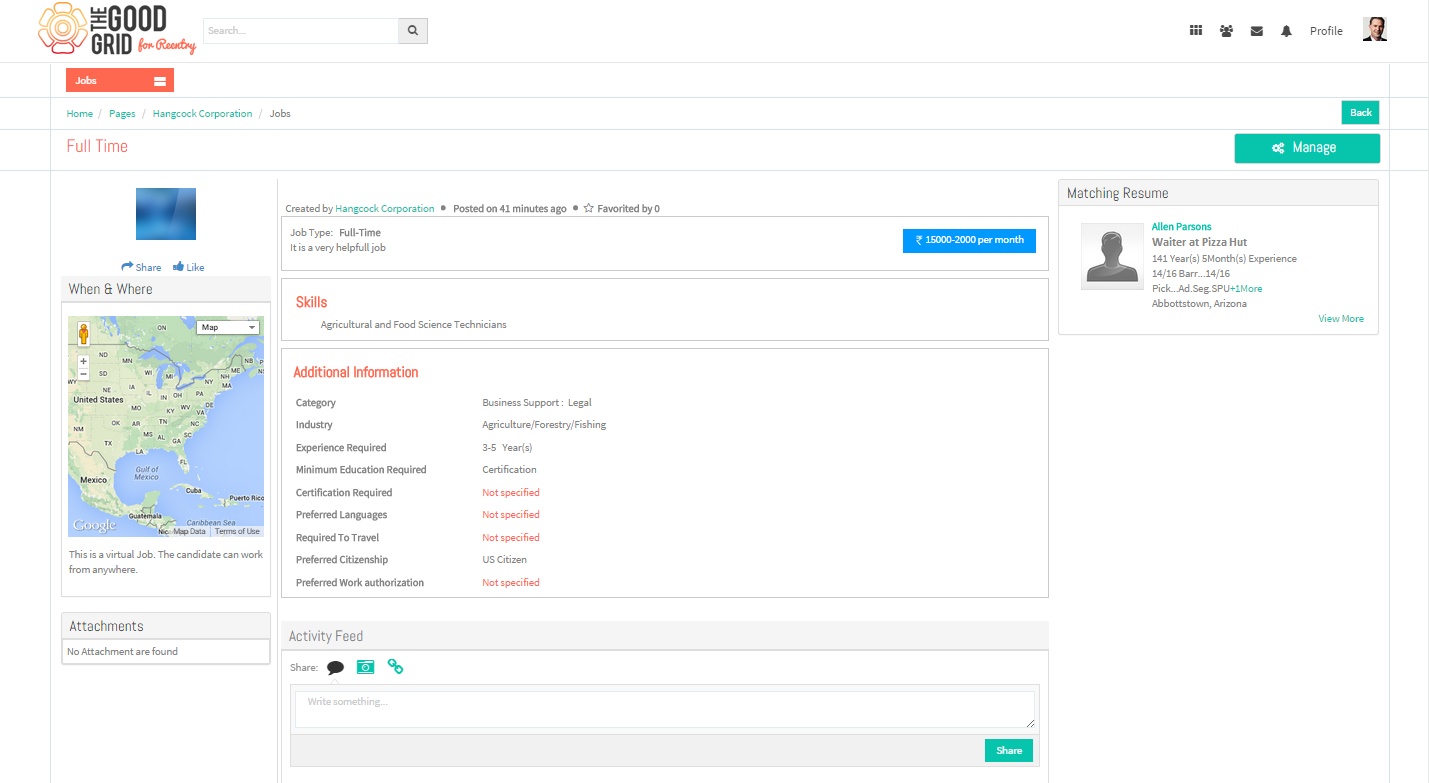The image size is (1429, 783).
Task: Share the job via Share icon
Action: pos(141,267)
